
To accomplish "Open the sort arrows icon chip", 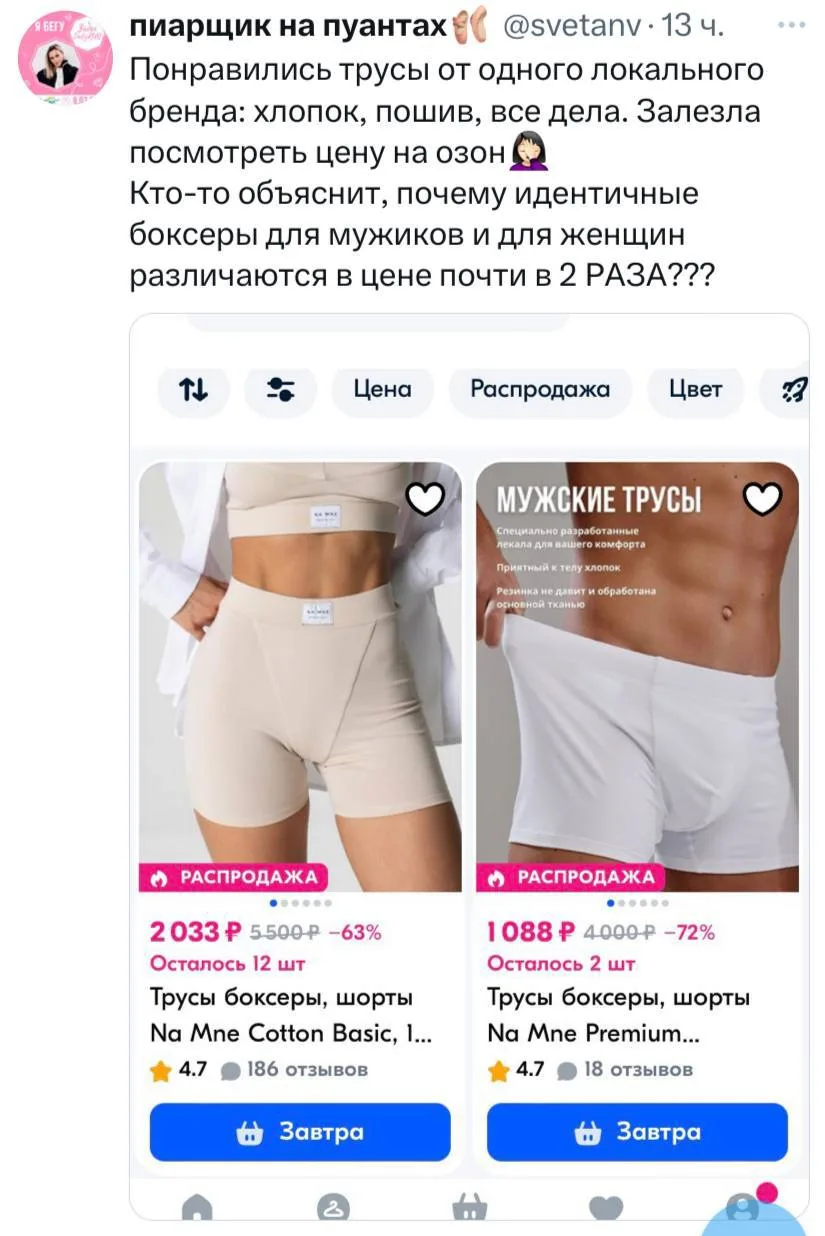I will coord(194,390).
